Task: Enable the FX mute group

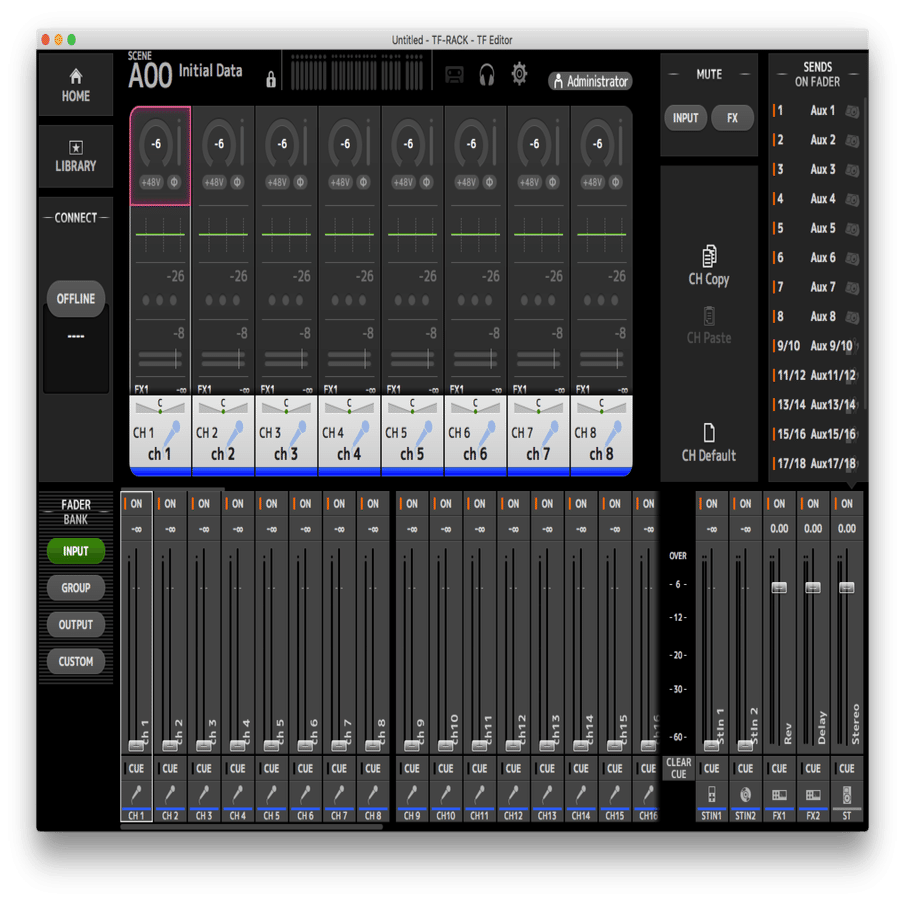Action: pyautogui.click(x=733, y=117)
